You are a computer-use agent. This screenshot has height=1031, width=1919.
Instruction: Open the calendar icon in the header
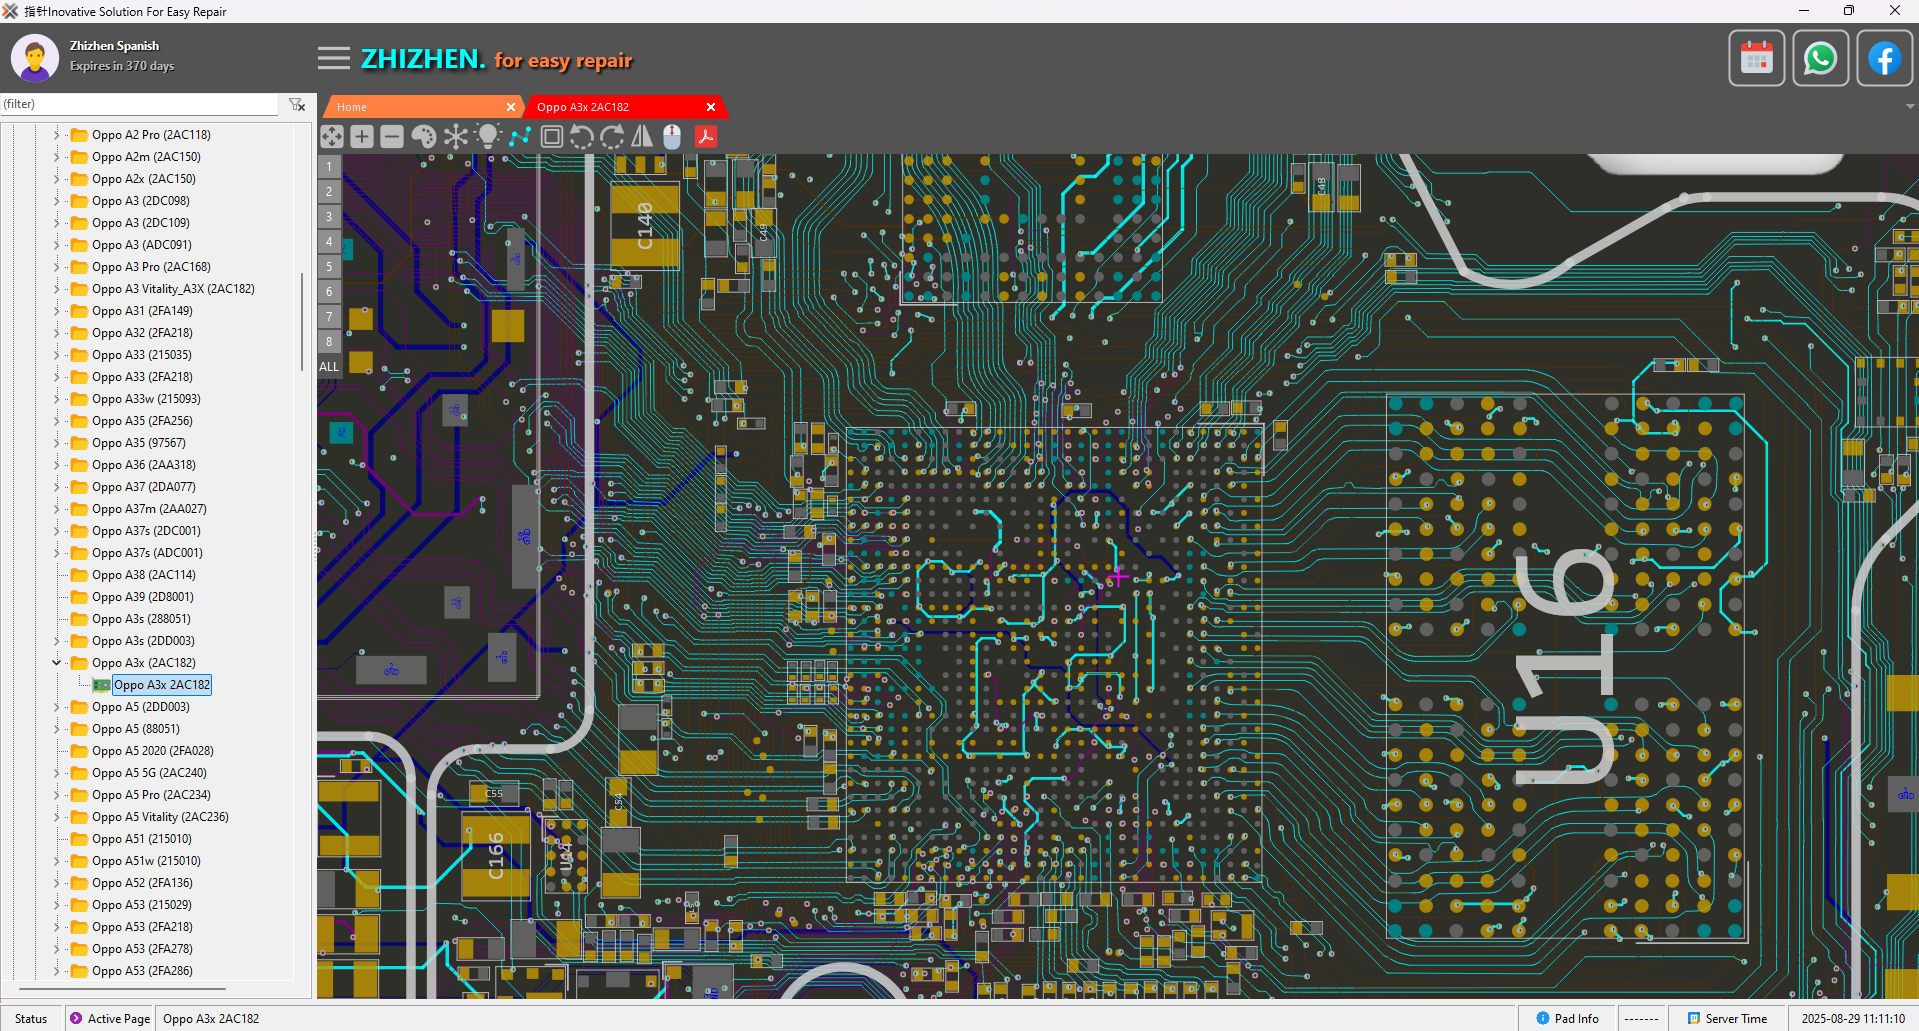1757,58
